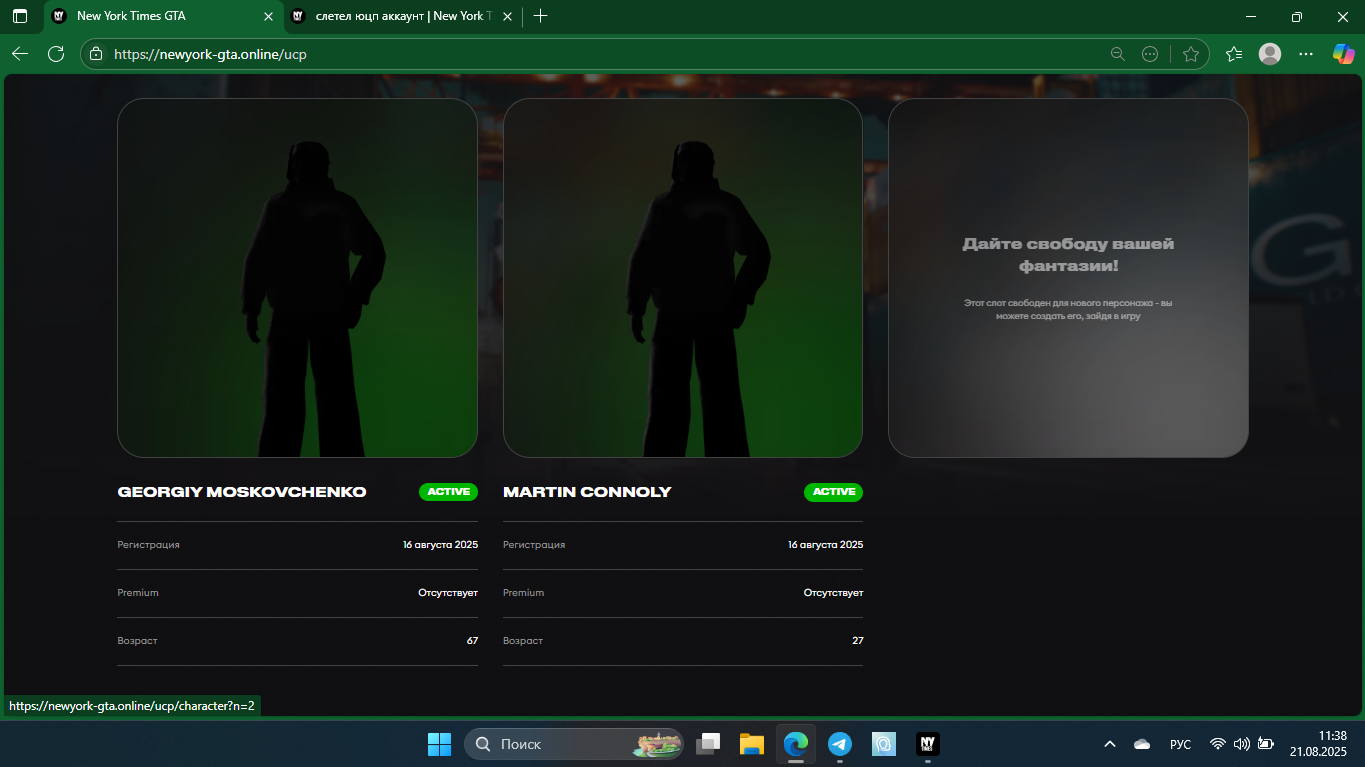The width and height of the screenshot is (1365, 767).
Task: Switch the РУС keyboard language indicator
Action: (x=1180, y=744)
